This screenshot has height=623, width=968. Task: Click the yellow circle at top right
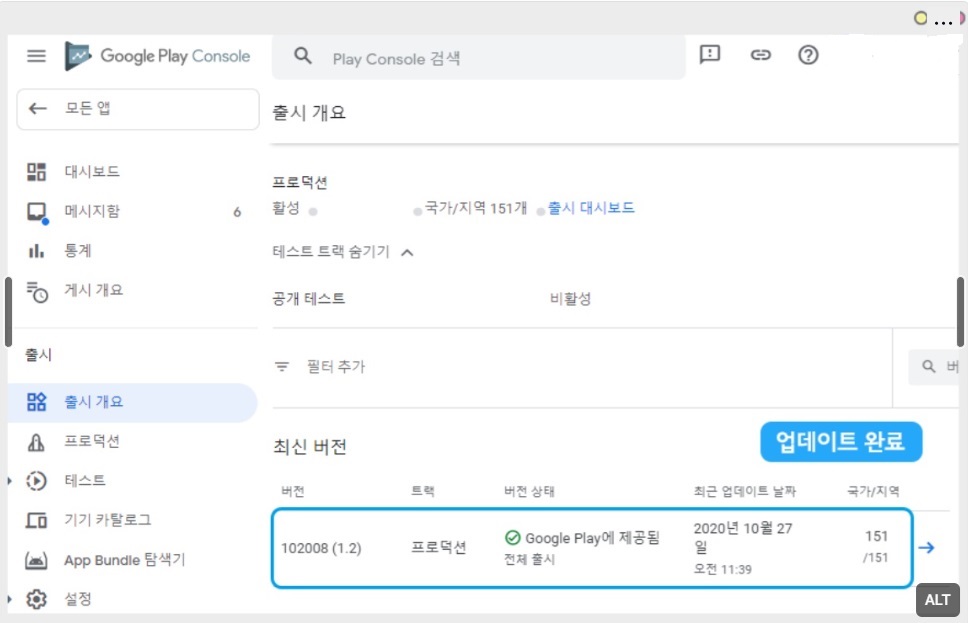coord(920,18)
